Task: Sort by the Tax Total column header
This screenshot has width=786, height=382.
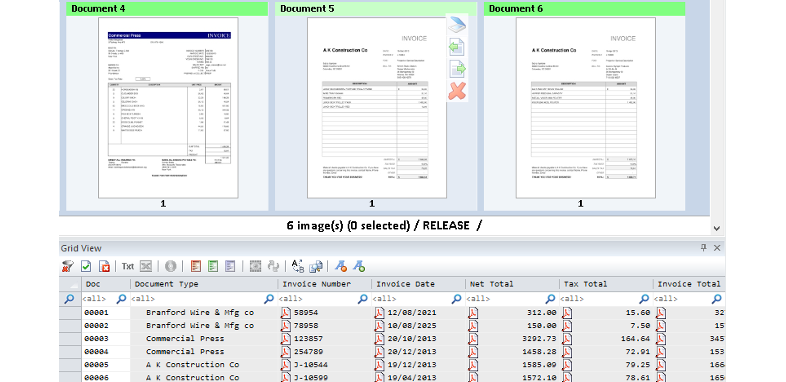Action: pos(607,284)
